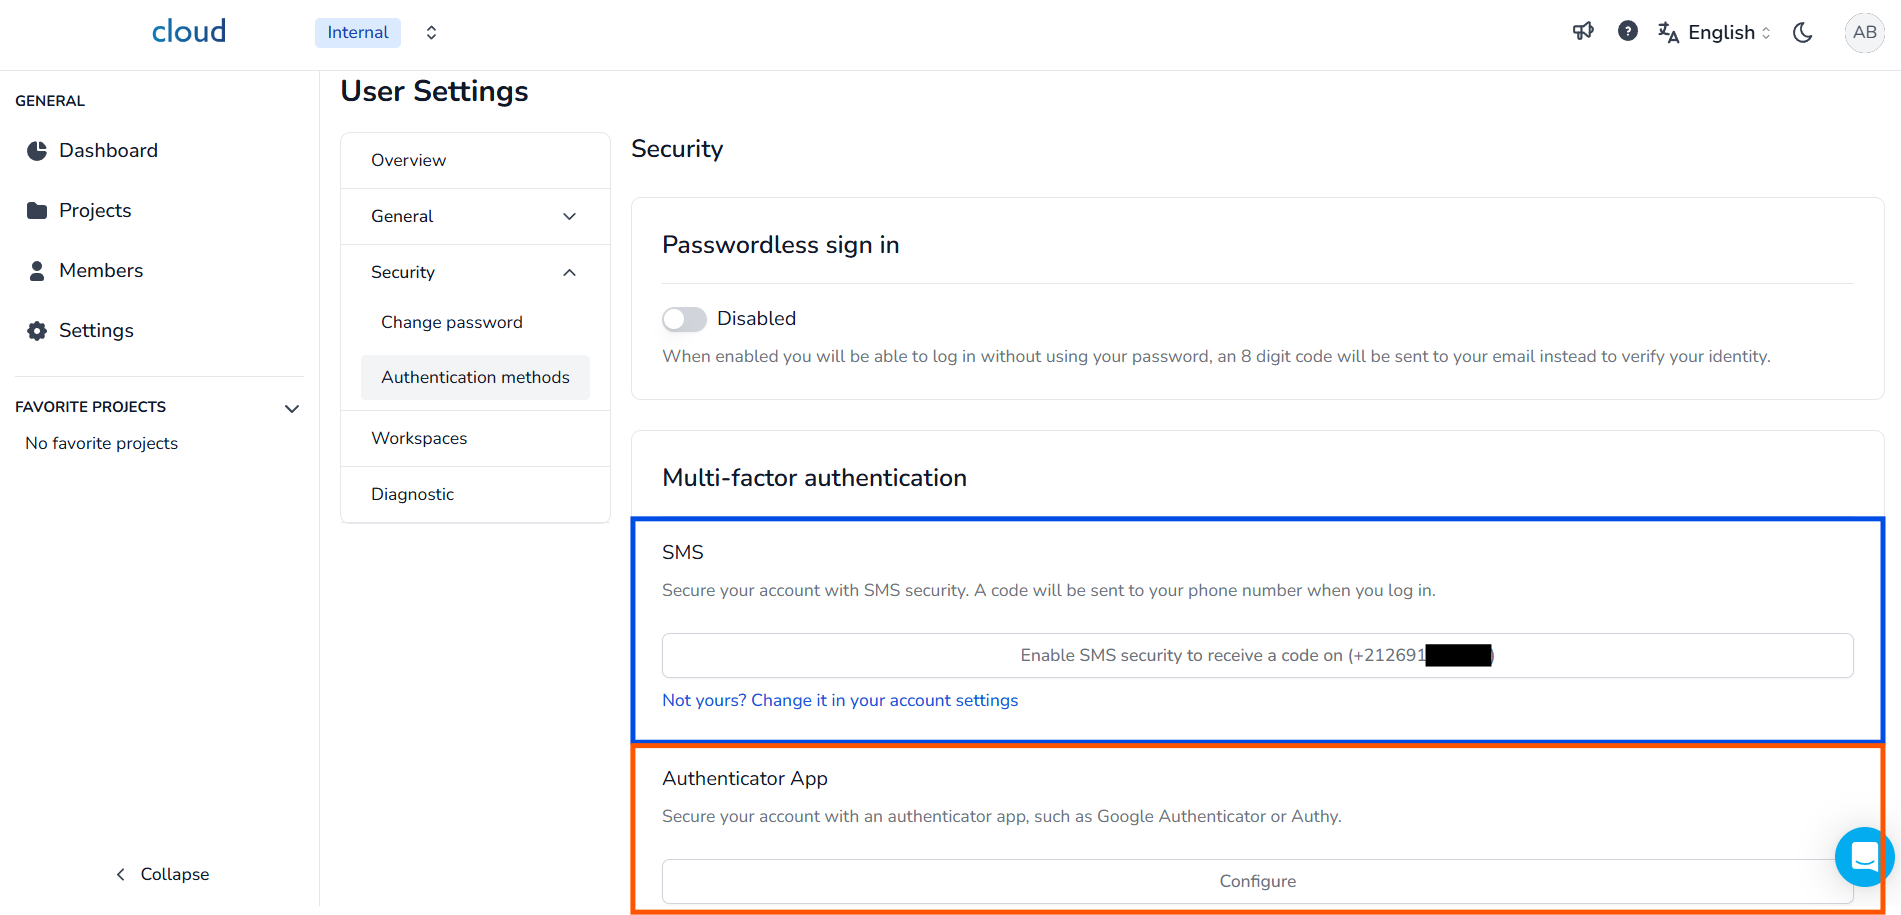Click the Enable SMS security button
1901x915 pixels.
pyautogui.click(x=1257, y=656)
